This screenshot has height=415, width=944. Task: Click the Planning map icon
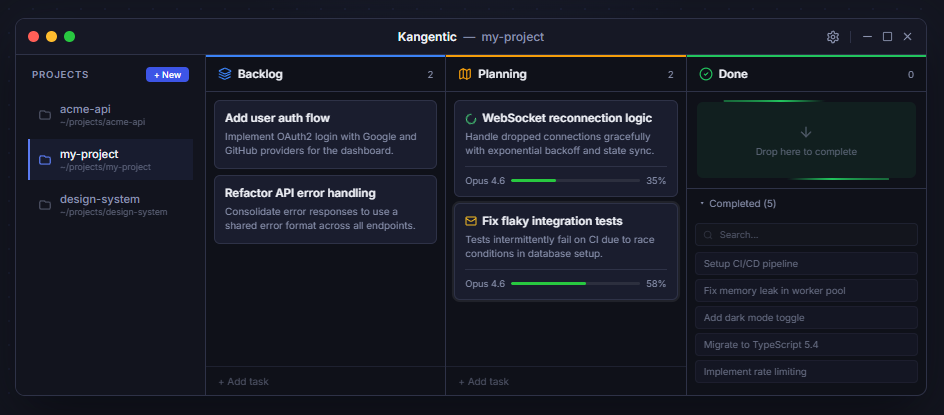(465, 74)
